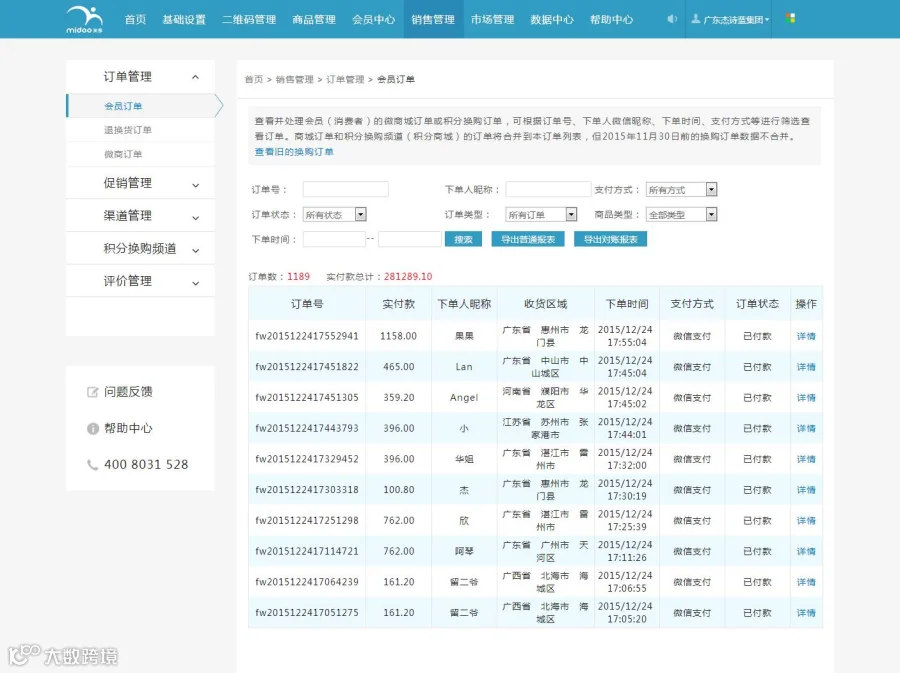
Task: Click the 订单号 input field
Action: tap(346, 189)
